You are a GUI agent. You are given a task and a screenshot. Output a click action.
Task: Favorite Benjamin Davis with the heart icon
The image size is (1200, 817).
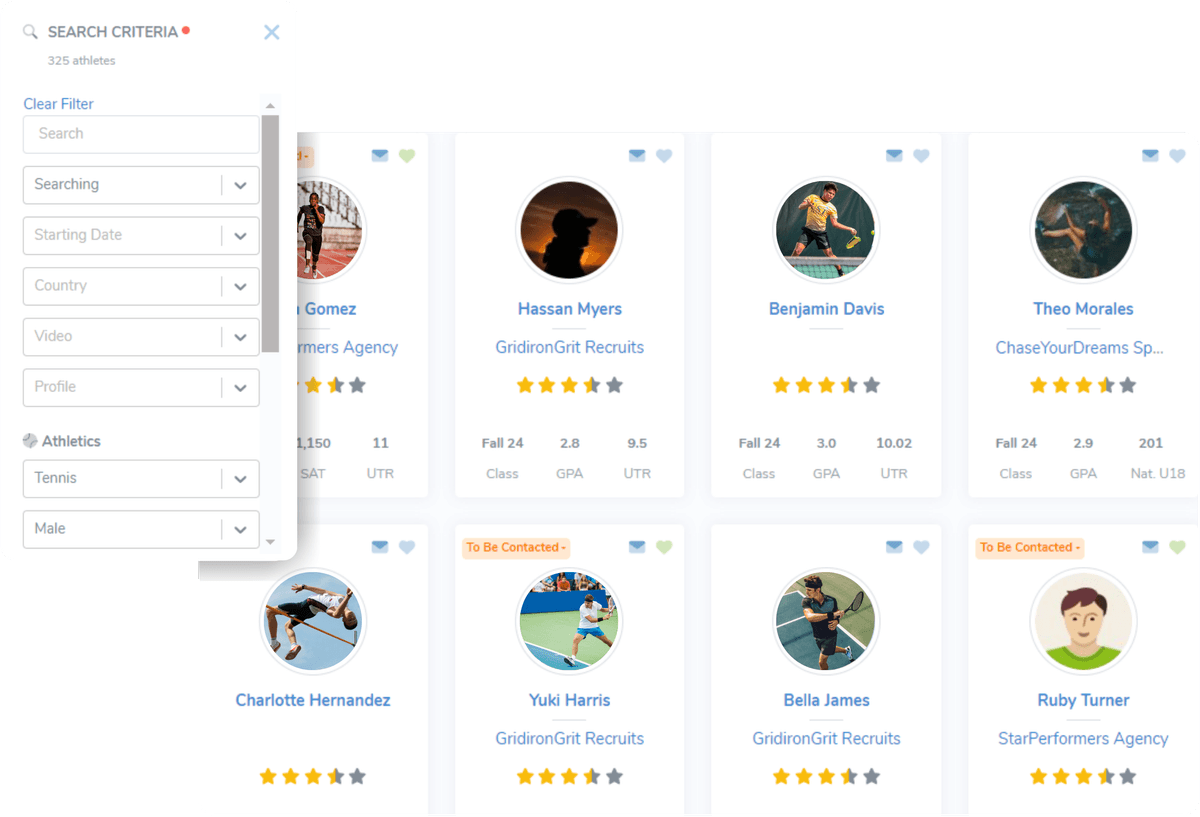pyautogui.click(x=921, y=156)
